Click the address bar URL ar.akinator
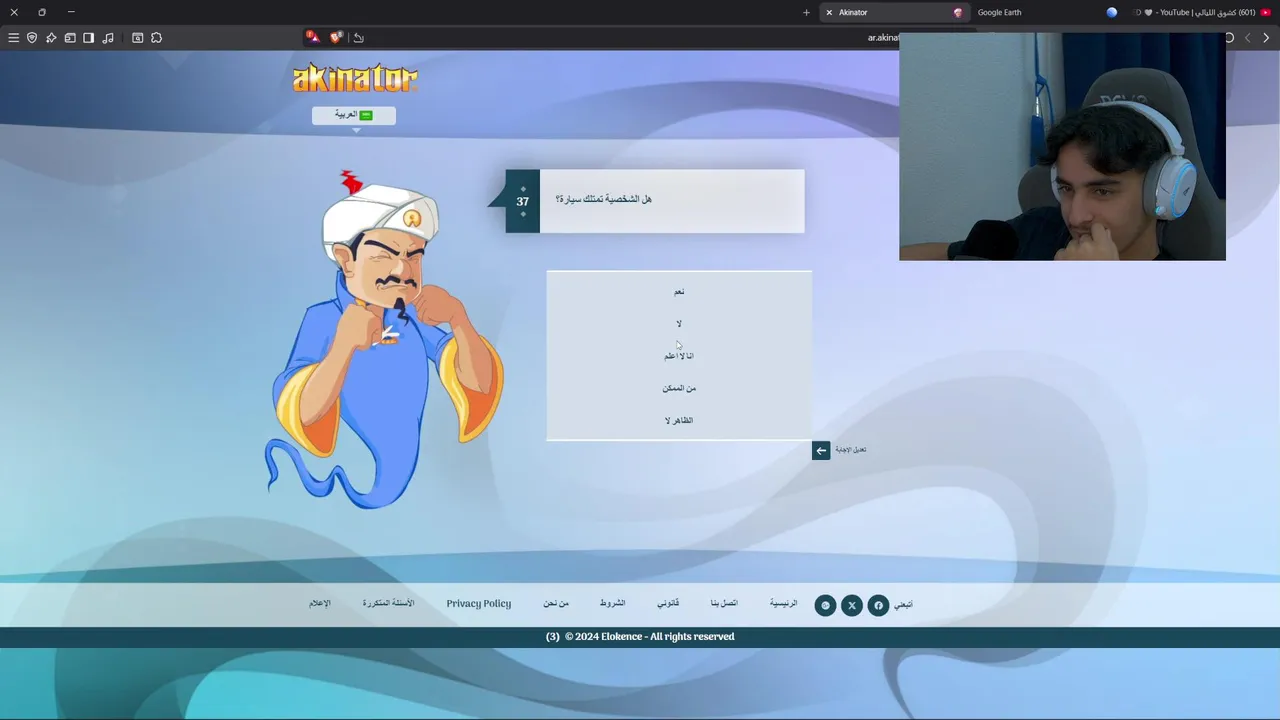Image resolution: width=1280 pixels, height=720 pixels. (883, 38)
